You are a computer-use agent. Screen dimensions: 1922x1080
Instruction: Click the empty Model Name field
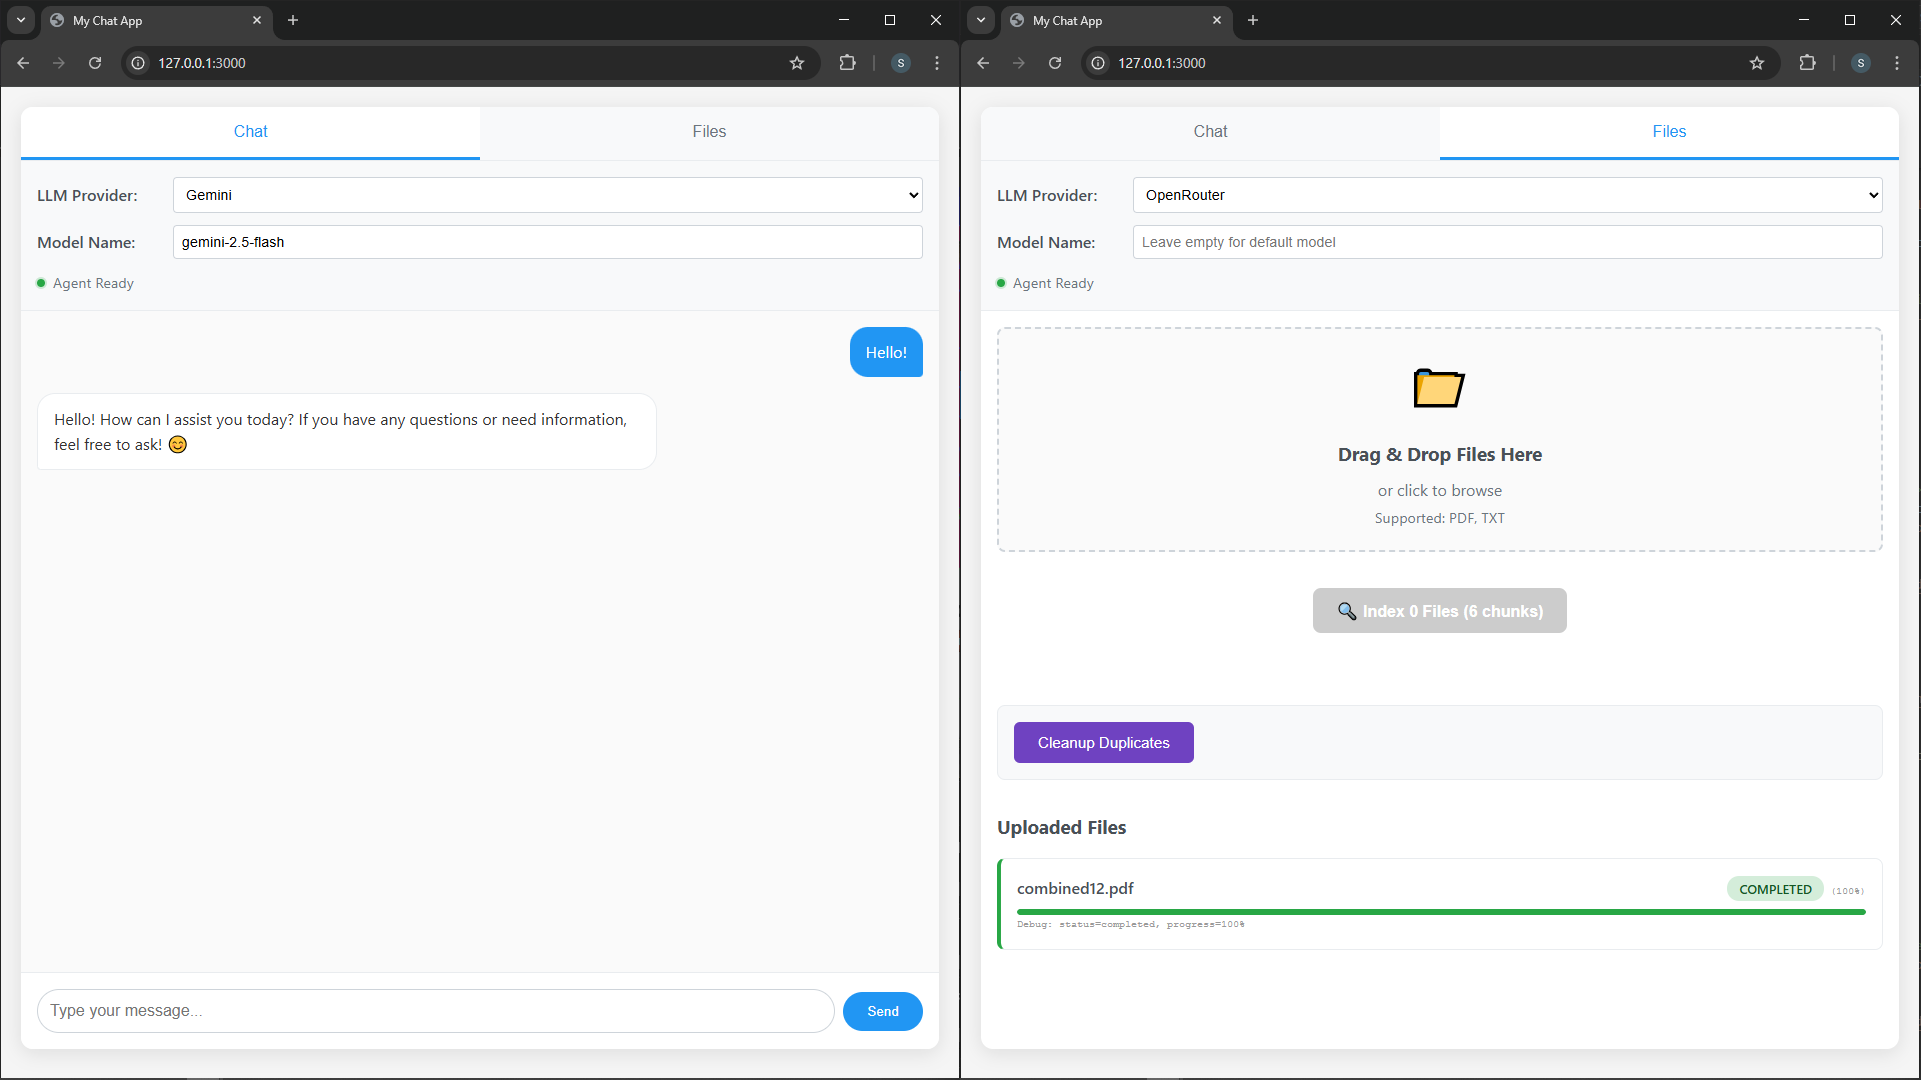pos(1507,242)
